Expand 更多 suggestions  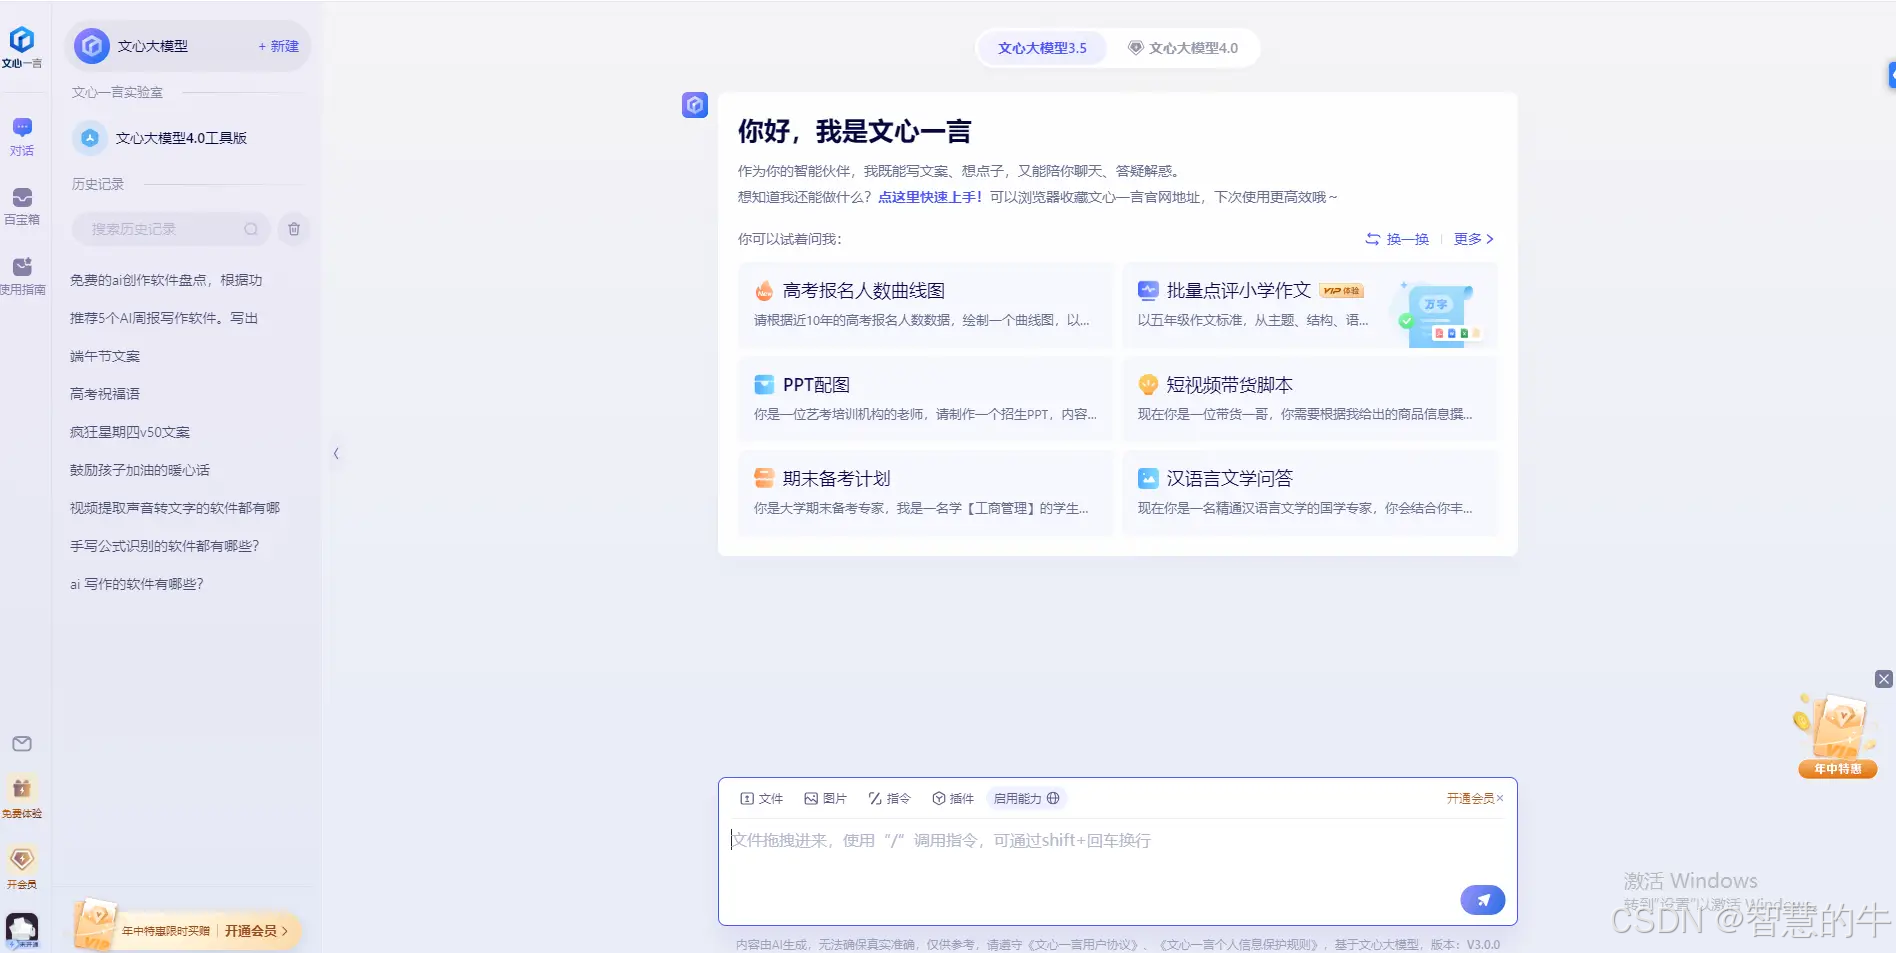[1474, 239]
